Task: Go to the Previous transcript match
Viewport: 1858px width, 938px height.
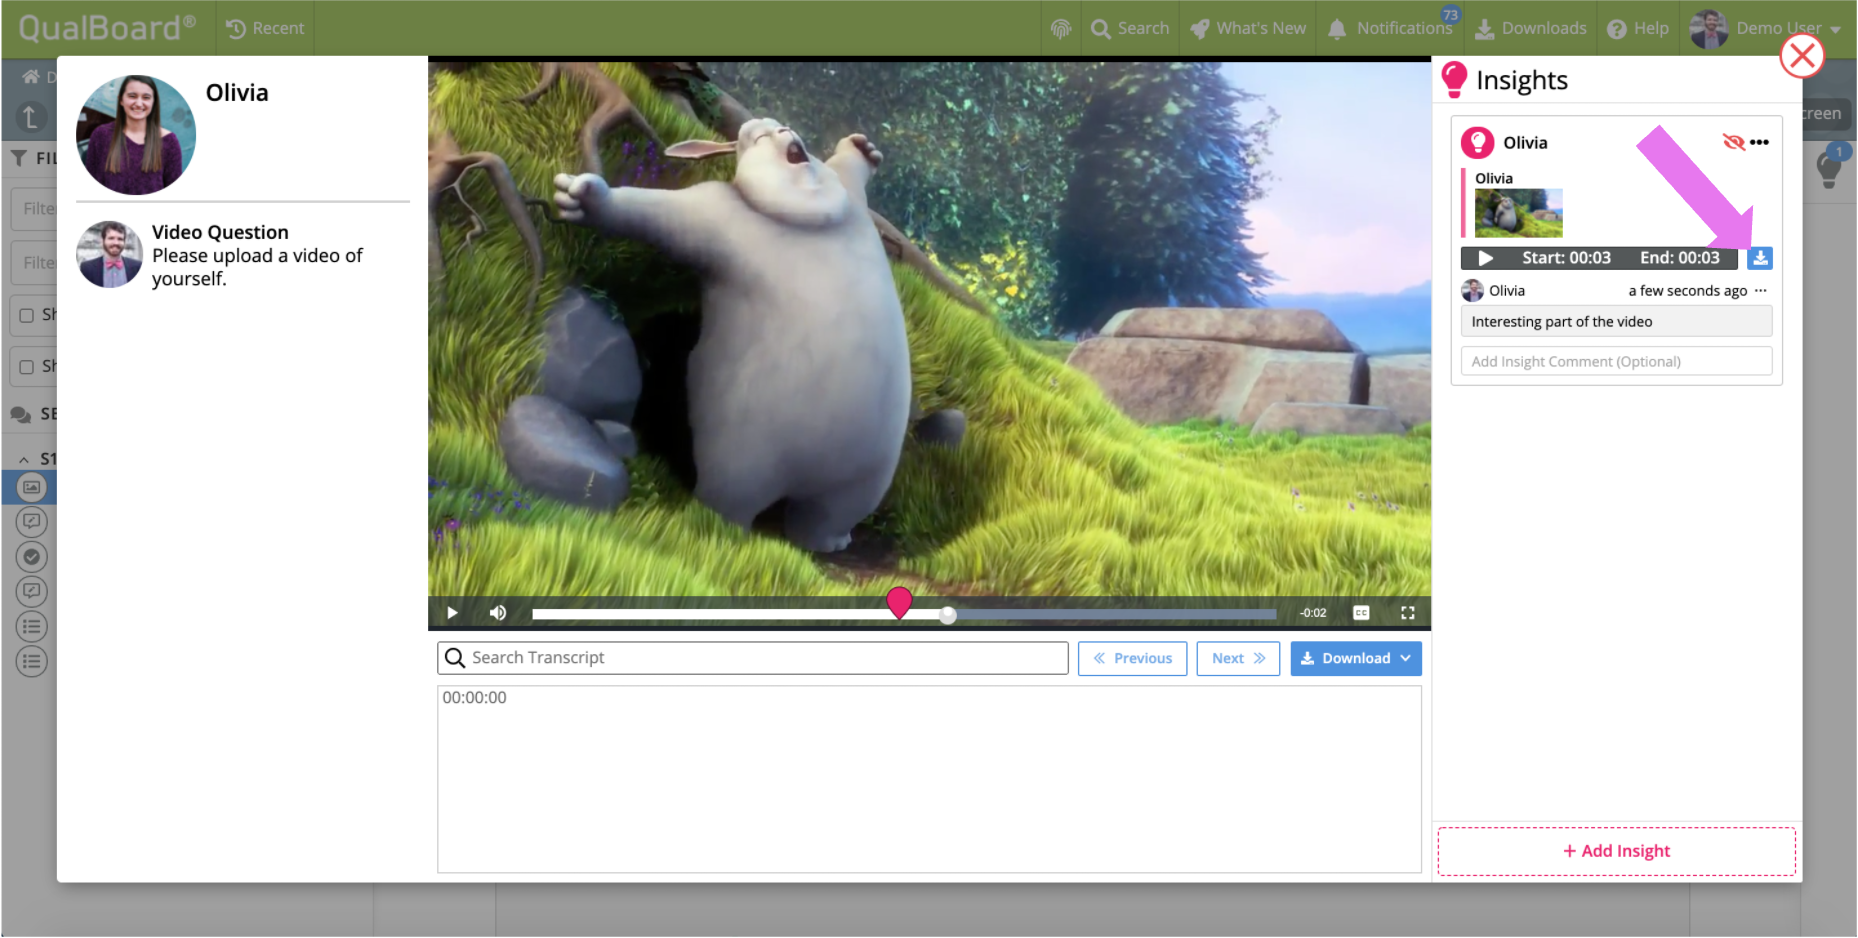Action: coord(1132,658)
